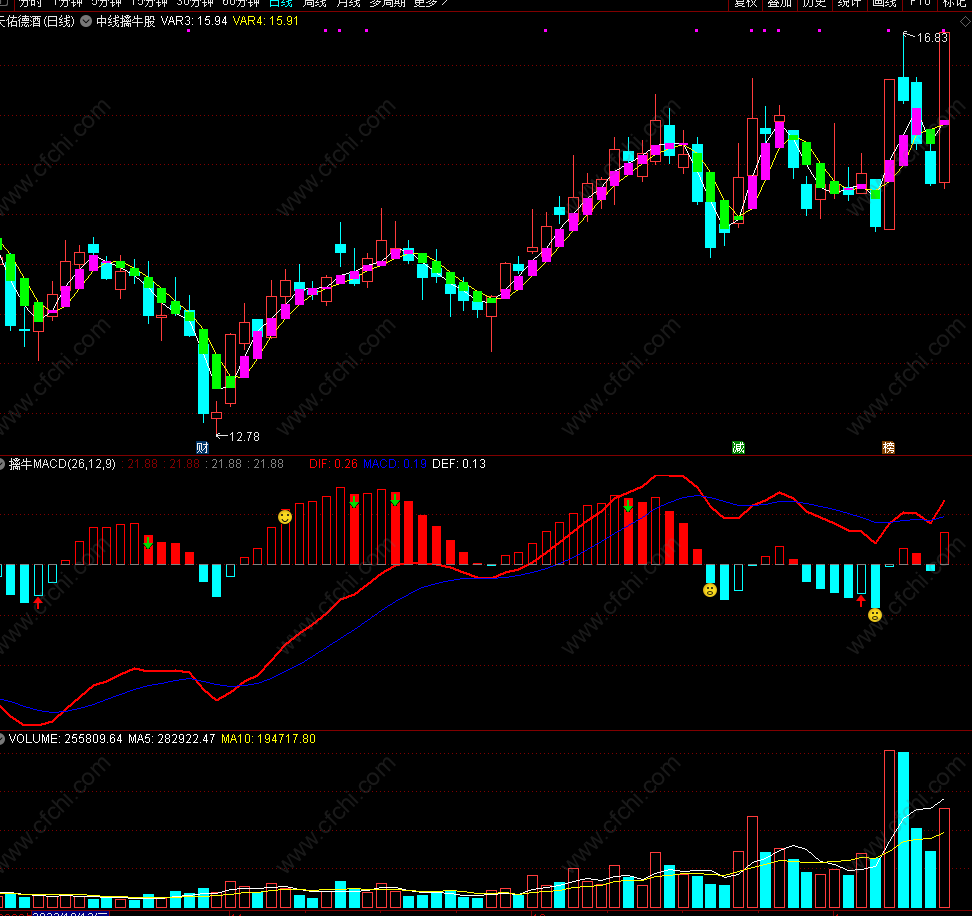
Task: Click the first red up arrow on MACD
Action: (x=38, y=602)
